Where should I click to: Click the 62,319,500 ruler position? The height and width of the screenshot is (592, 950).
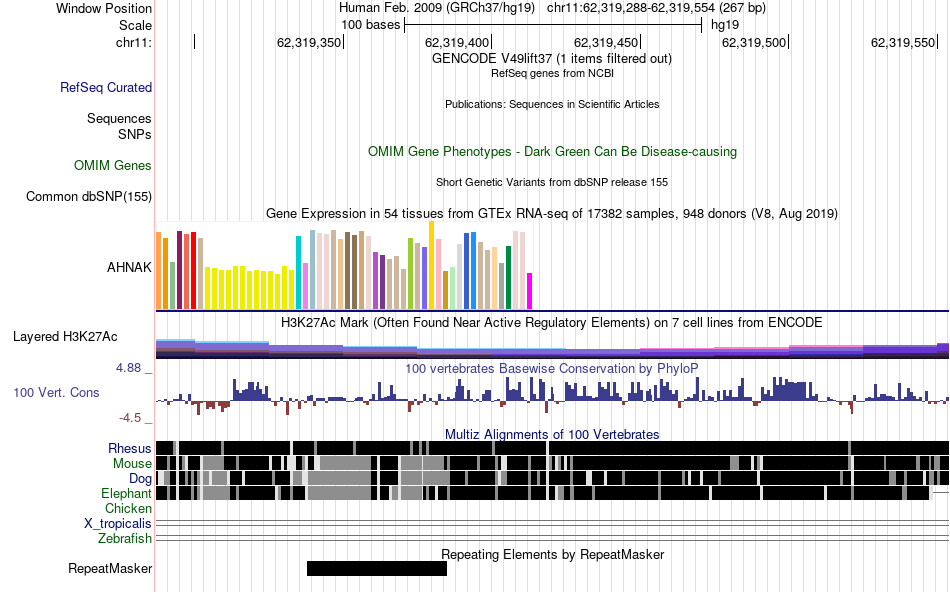[754, 42]
